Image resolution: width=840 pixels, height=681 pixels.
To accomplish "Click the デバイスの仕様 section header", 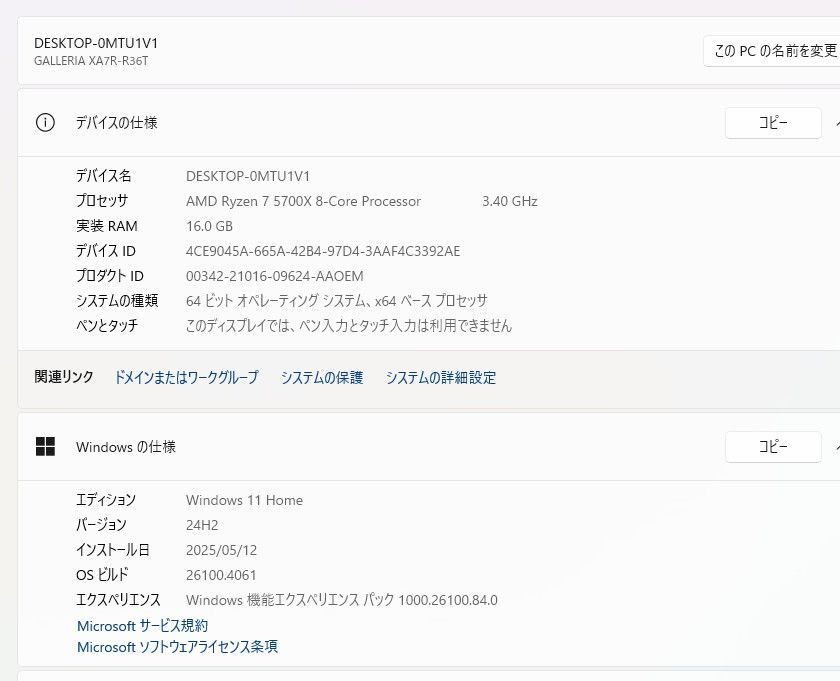I will click(x=429, y=123).
